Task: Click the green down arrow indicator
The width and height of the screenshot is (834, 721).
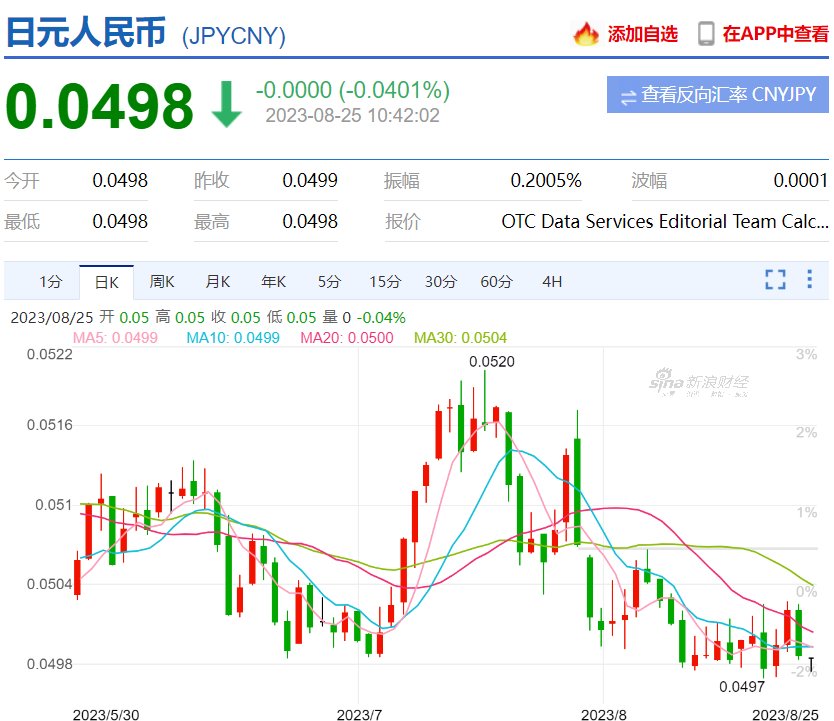Action: click(x=227, y=104)
